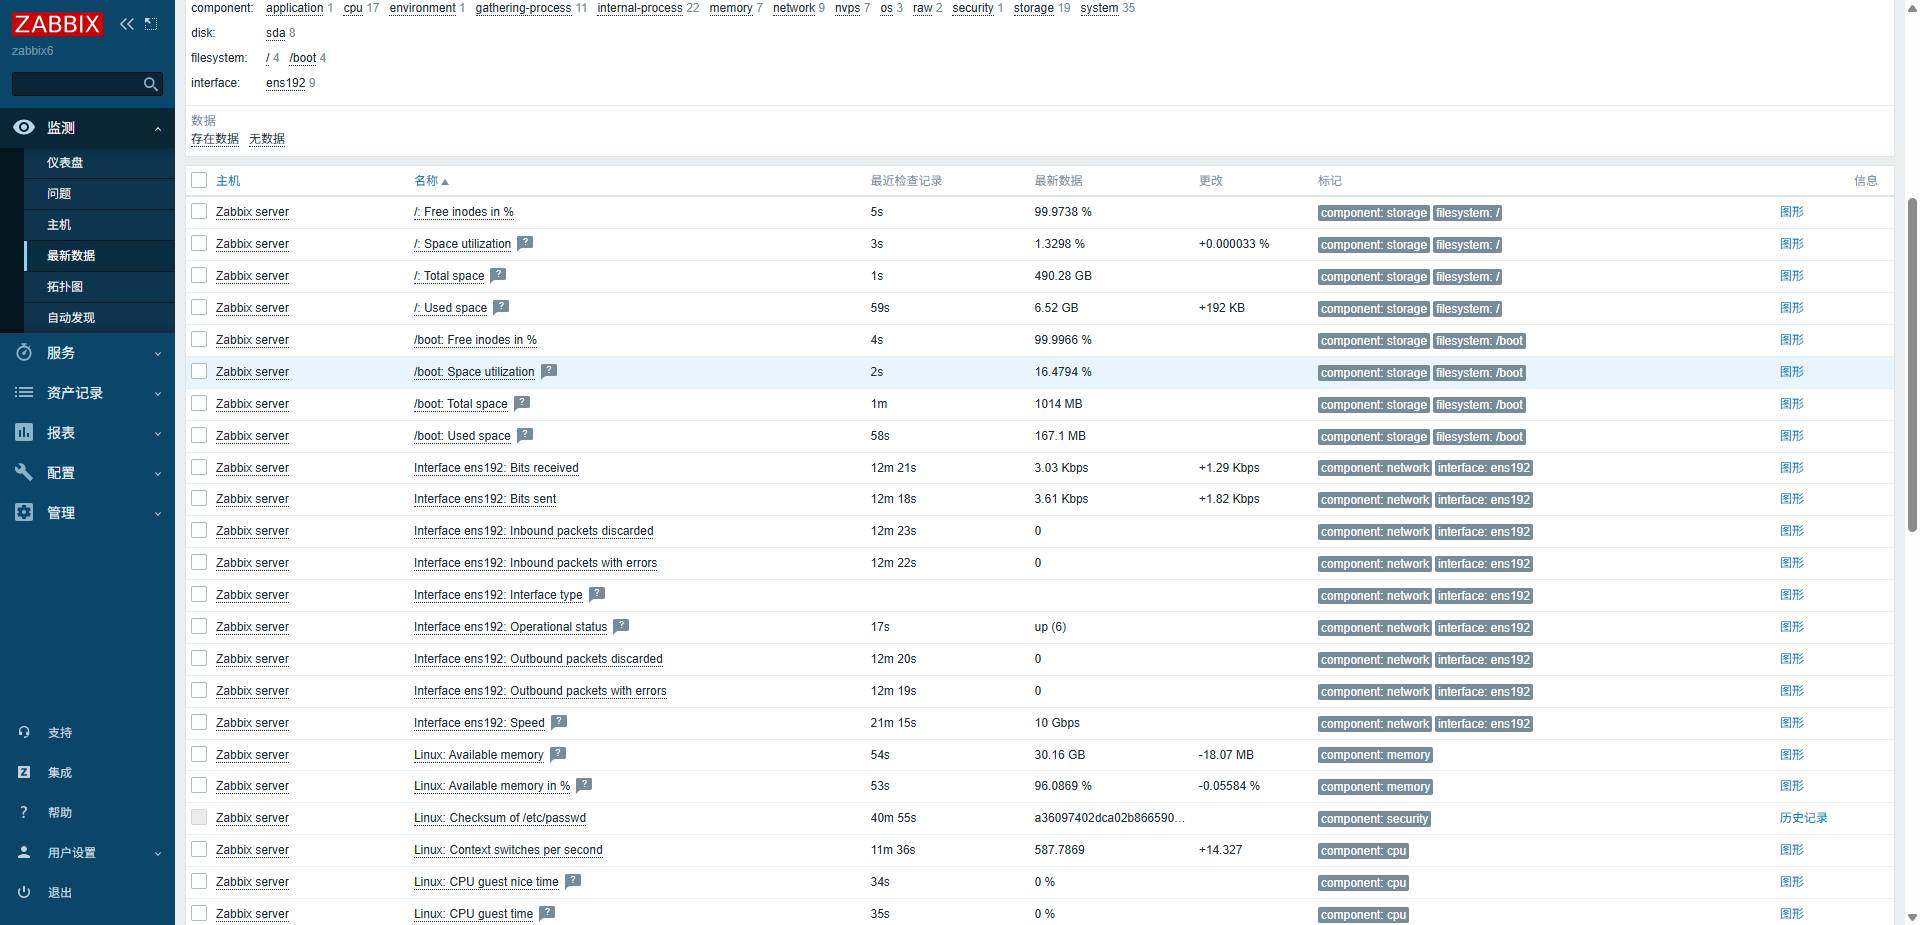Image resolution: width=1920 pixels, height=925 pixels.
Task: Open 历史记录 for Checksum of /etc/passwd
Action: pos(1803,818)
